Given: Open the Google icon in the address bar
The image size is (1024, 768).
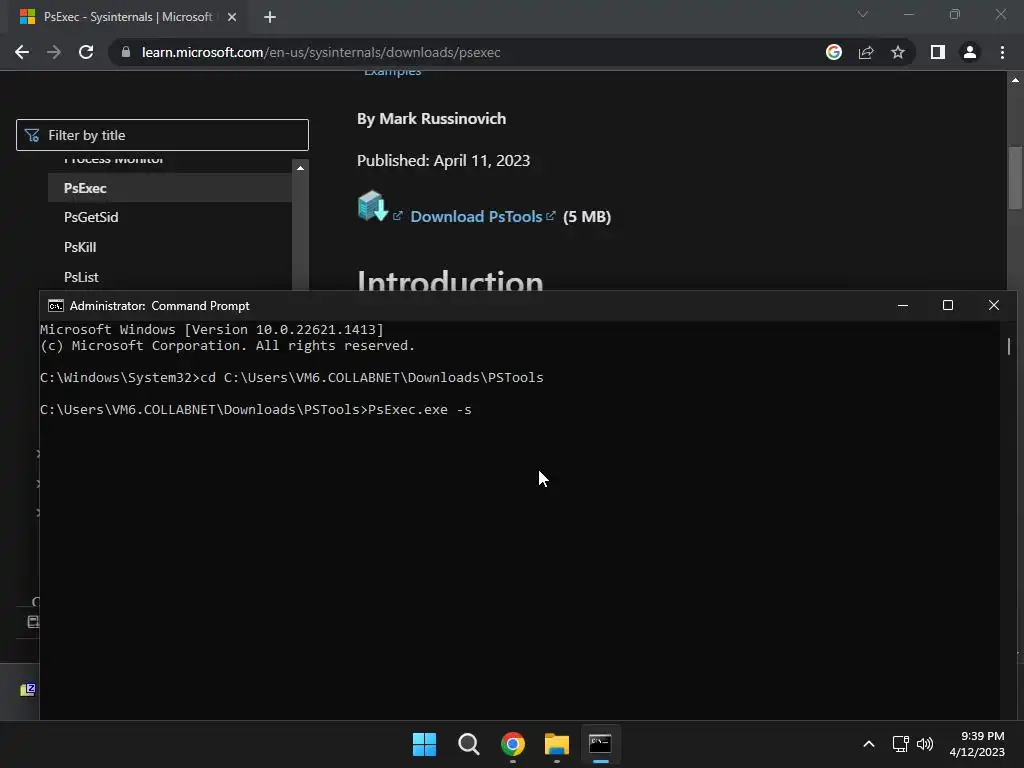Looking at the screenshot, I should pos(833,52).
